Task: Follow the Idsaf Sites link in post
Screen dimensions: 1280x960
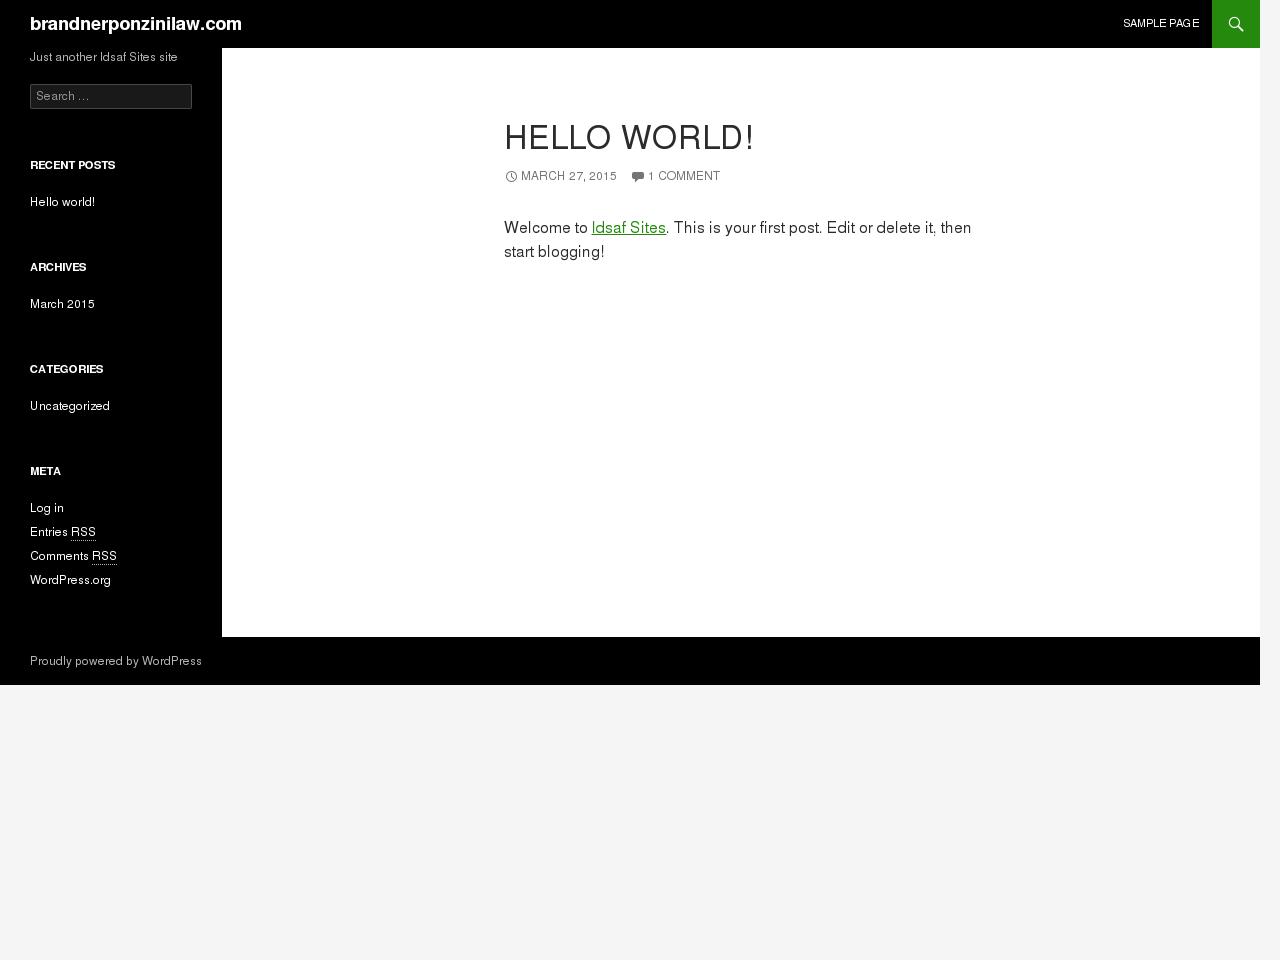Action: (628, 228)
